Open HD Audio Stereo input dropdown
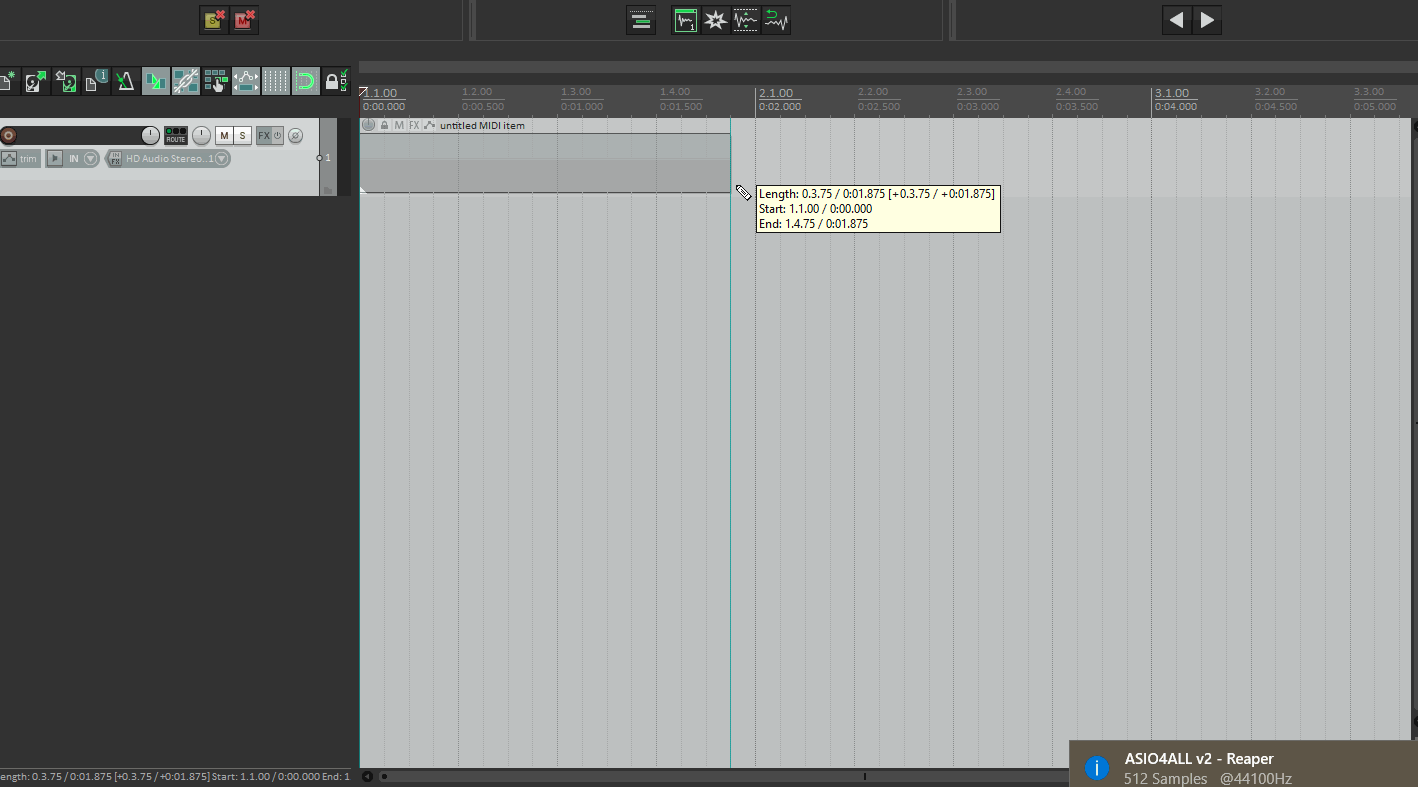Viewport: 1418px width, 787px height. pos(222,159)
